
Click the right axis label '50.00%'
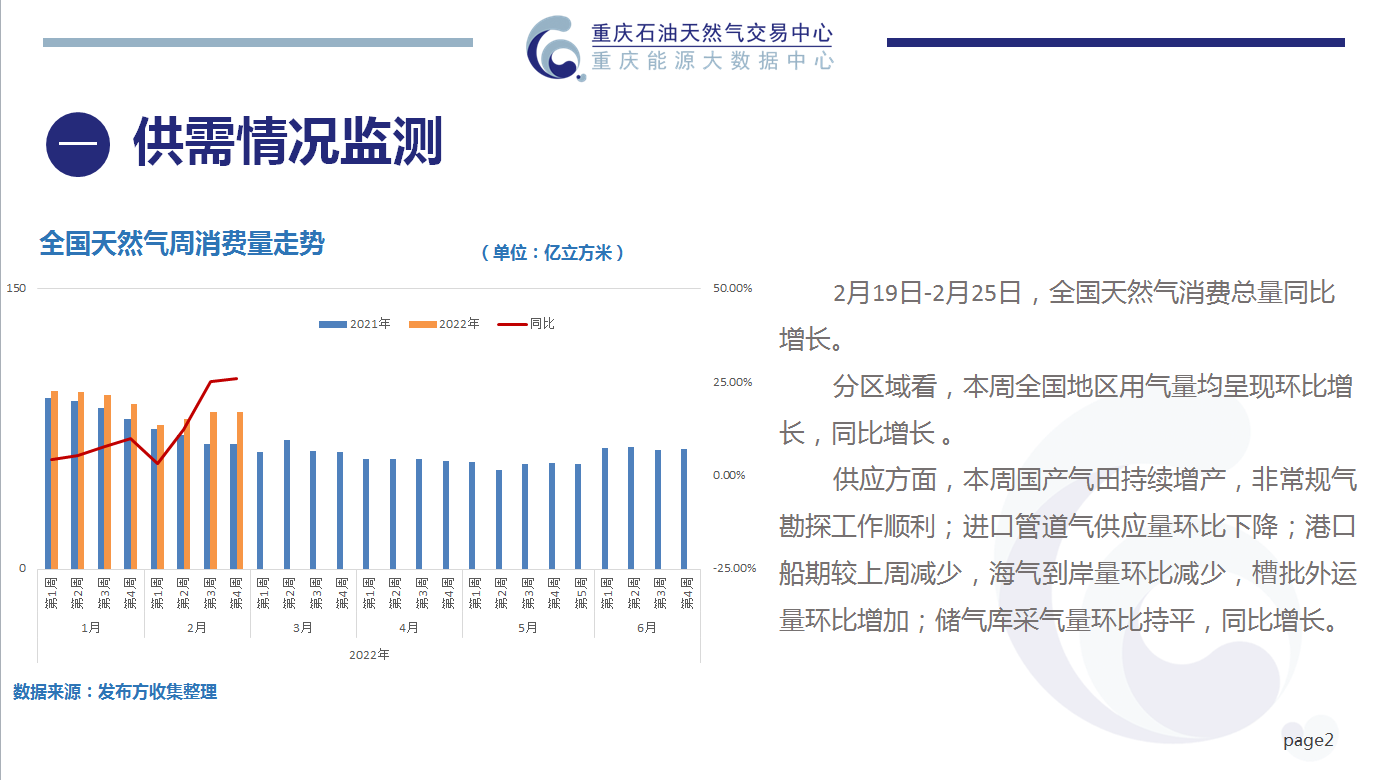click(x=732, y=288)
